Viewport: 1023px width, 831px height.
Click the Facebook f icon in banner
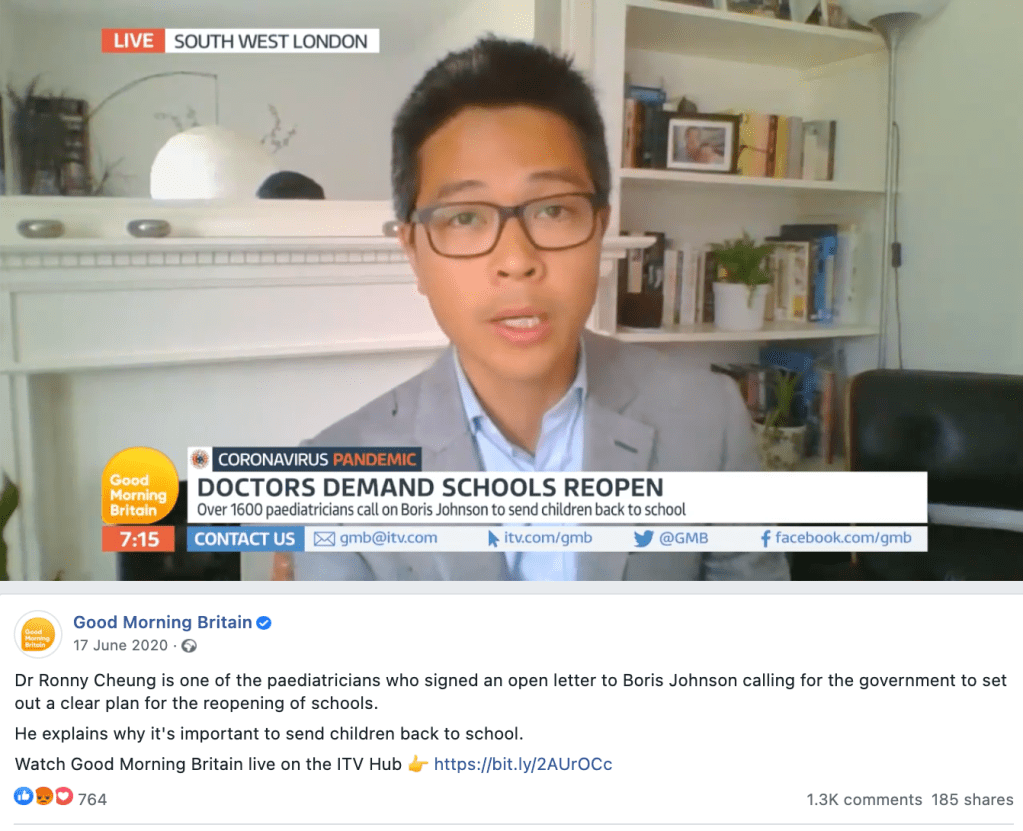click(765, 539)
